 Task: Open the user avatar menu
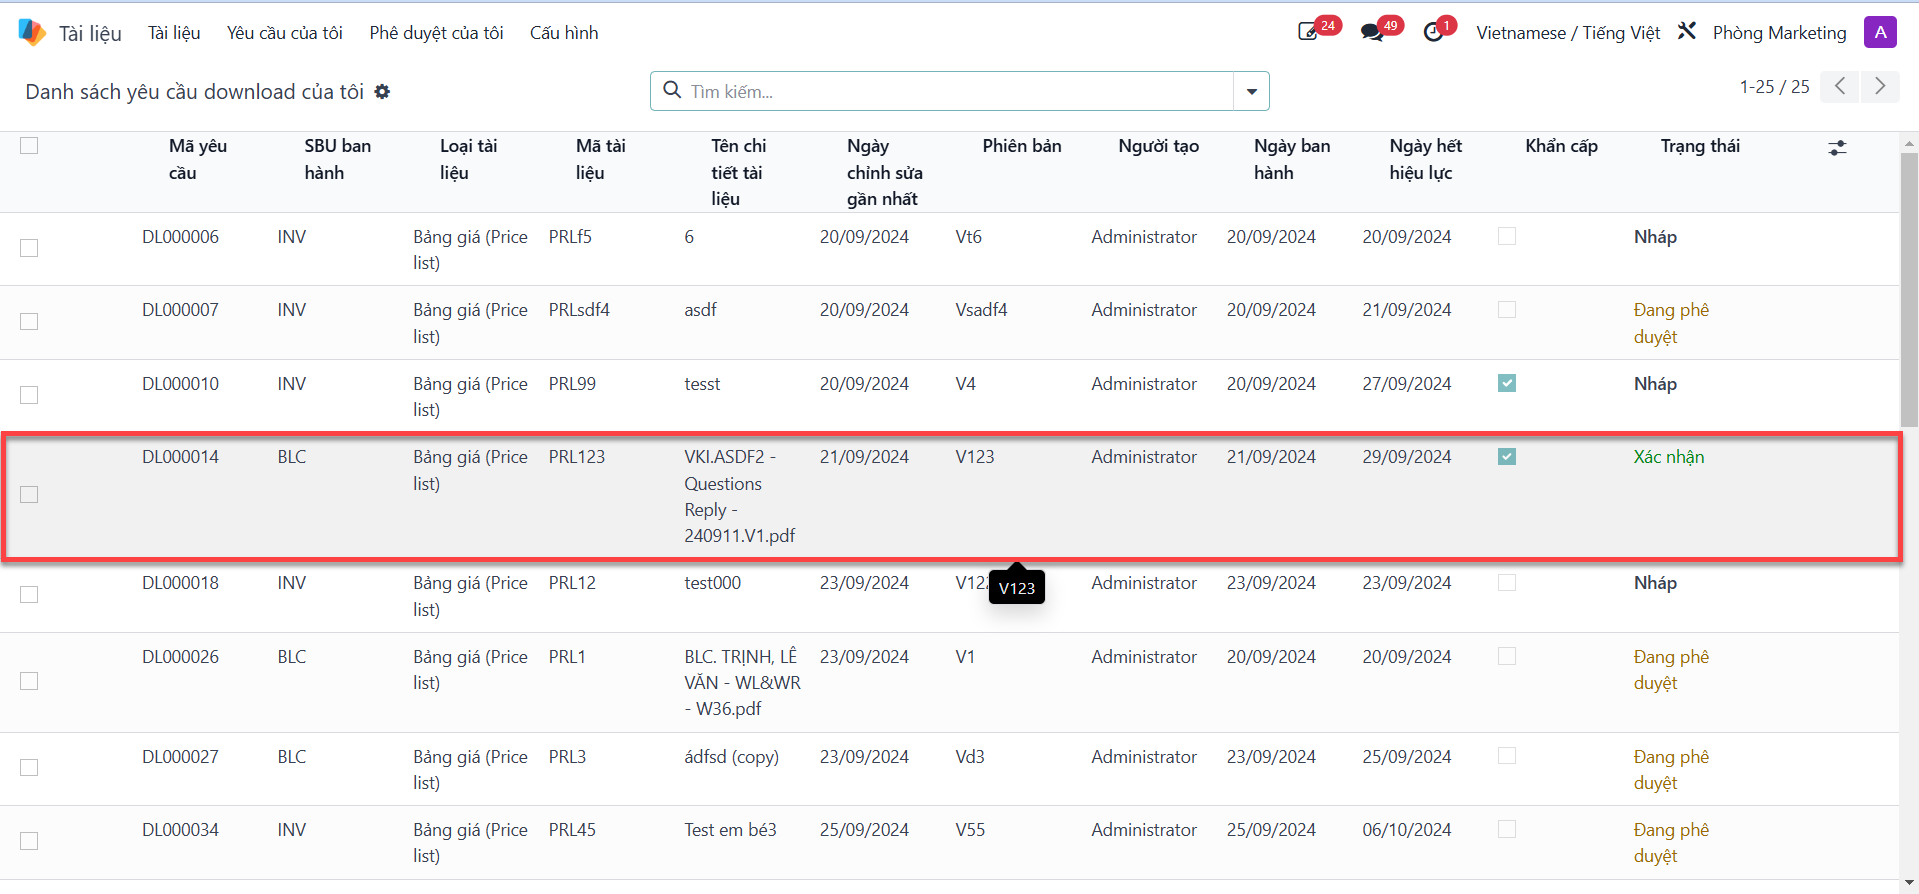(x=1880, y=32)
